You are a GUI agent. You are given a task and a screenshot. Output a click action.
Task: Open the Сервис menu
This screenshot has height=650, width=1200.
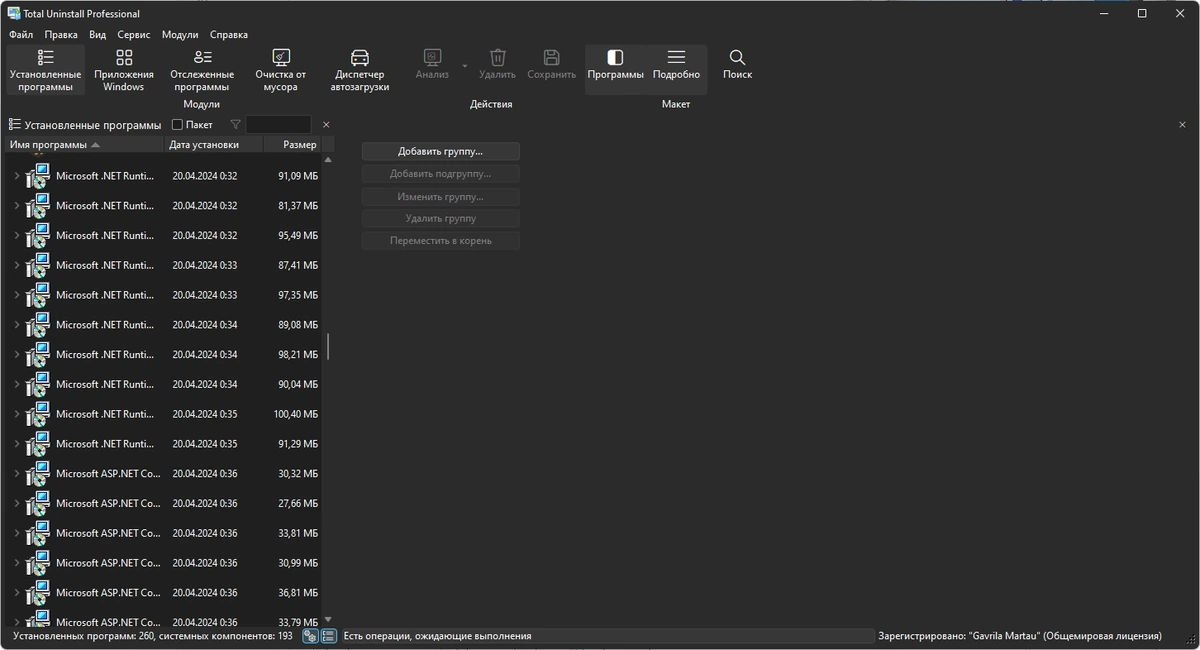tap(134, 34)
